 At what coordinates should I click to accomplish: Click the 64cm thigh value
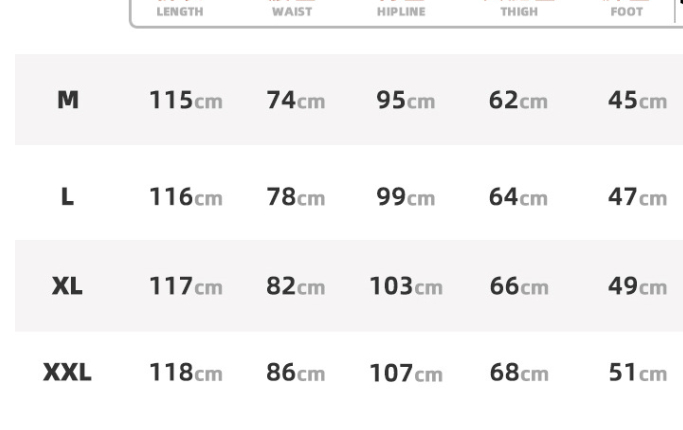tap(518, 197)
